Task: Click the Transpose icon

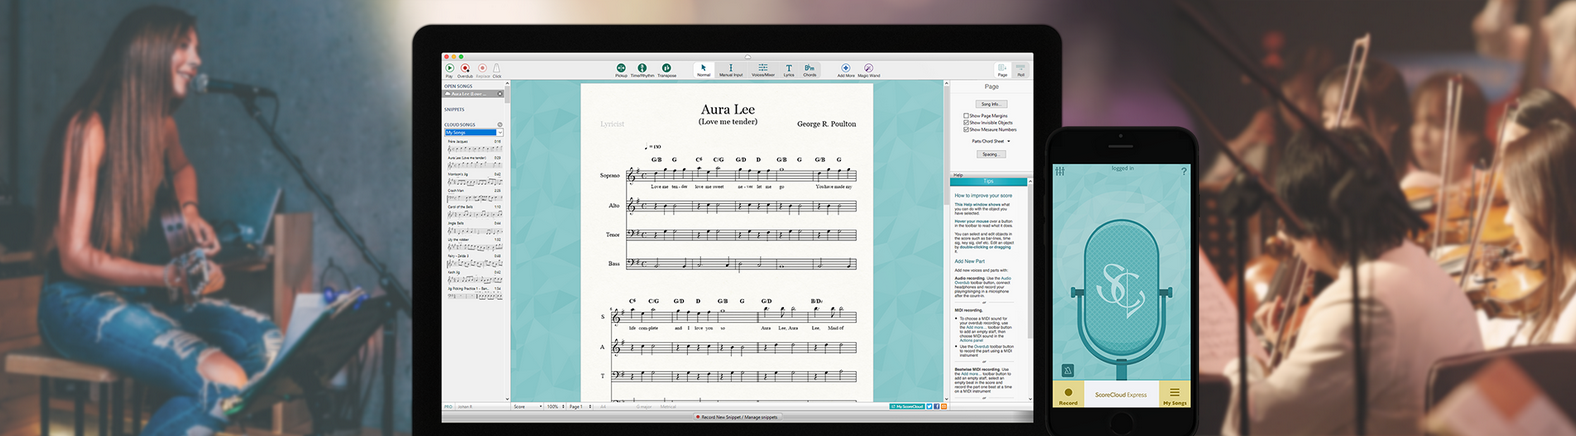Action: tap(666, 69)
